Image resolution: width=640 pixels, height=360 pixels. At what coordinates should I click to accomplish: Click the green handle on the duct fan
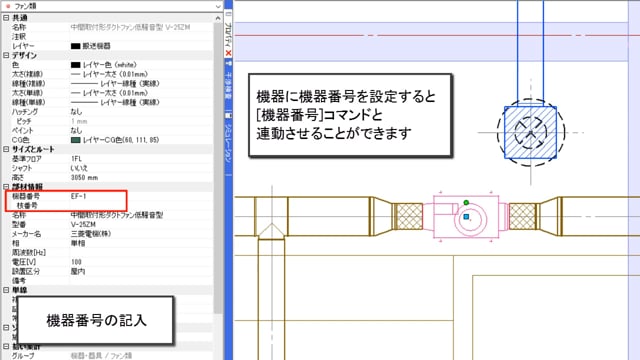click(466, 202)
